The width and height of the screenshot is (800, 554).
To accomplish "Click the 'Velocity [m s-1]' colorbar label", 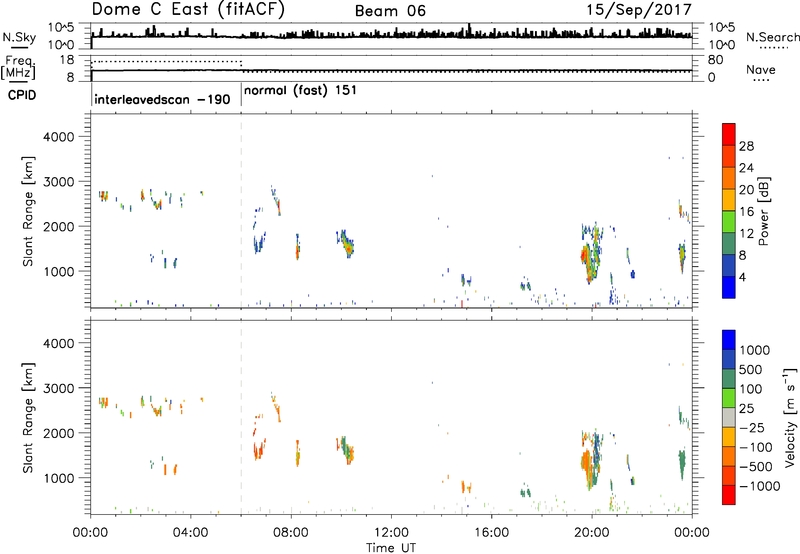I will [x=790, y=417].
